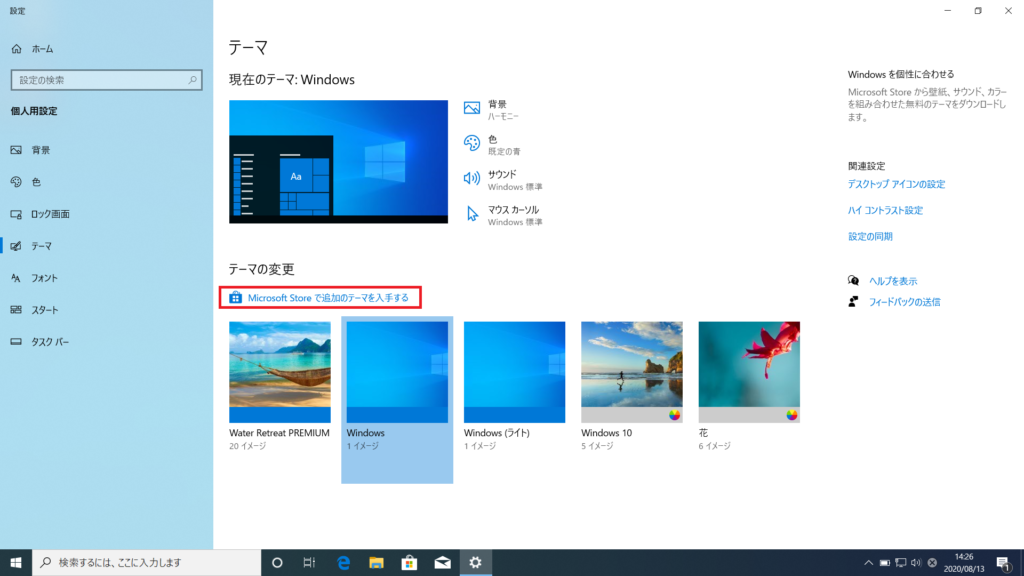Open Microsoft Store from taskbar
Viewport: 1024px width, 576px height.
pos(409,562)
